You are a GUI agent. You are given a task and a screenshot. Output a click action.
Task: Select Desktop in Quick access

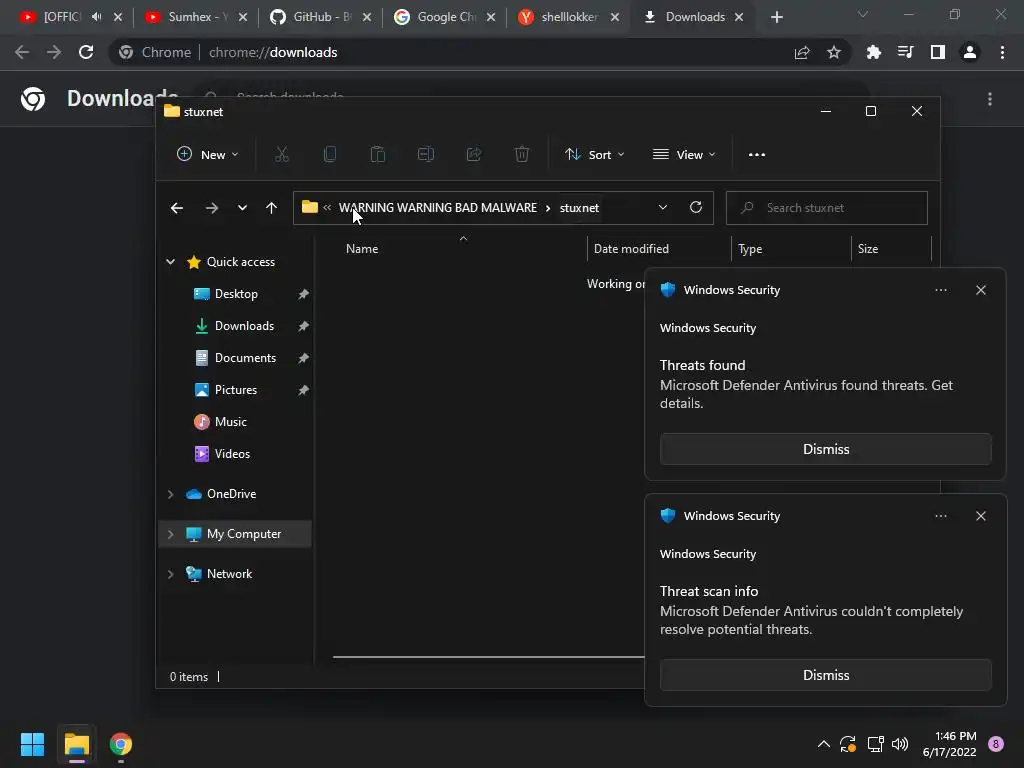click(x=236, y=294)
